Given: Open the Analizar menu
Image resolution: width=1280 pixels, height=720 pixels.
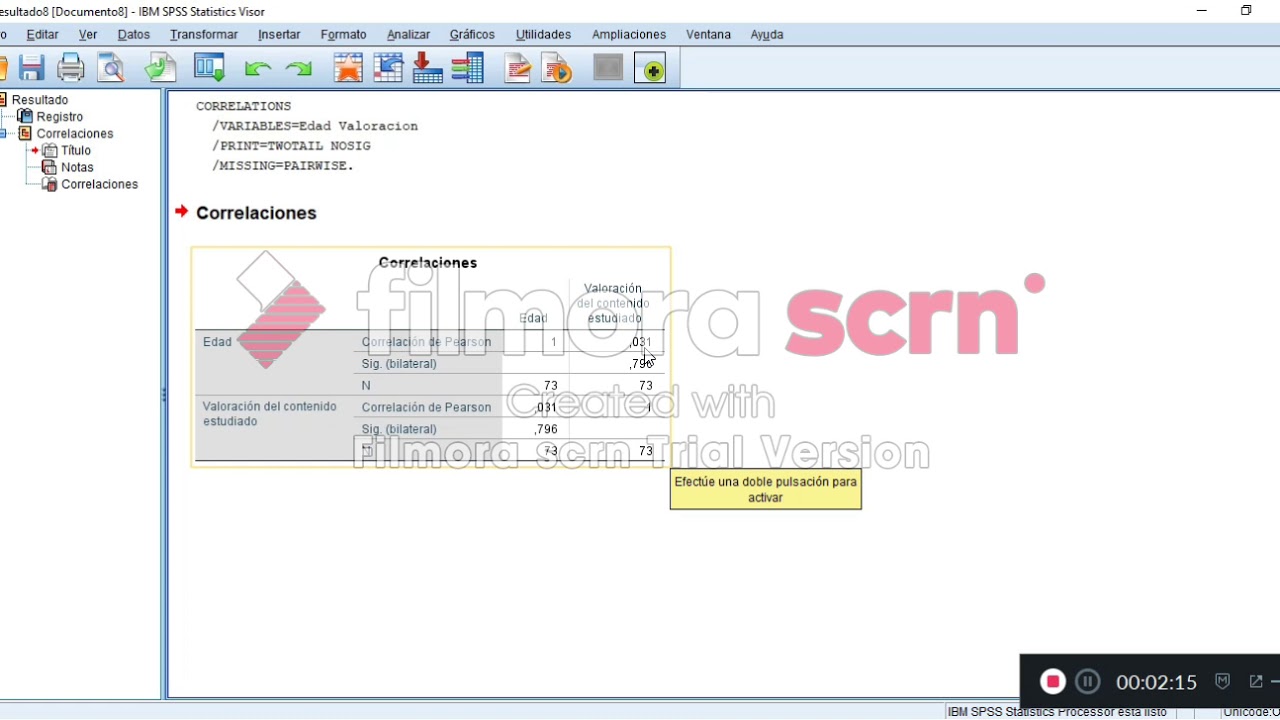Looking at the screenshot, I should [x=408, y=34].
